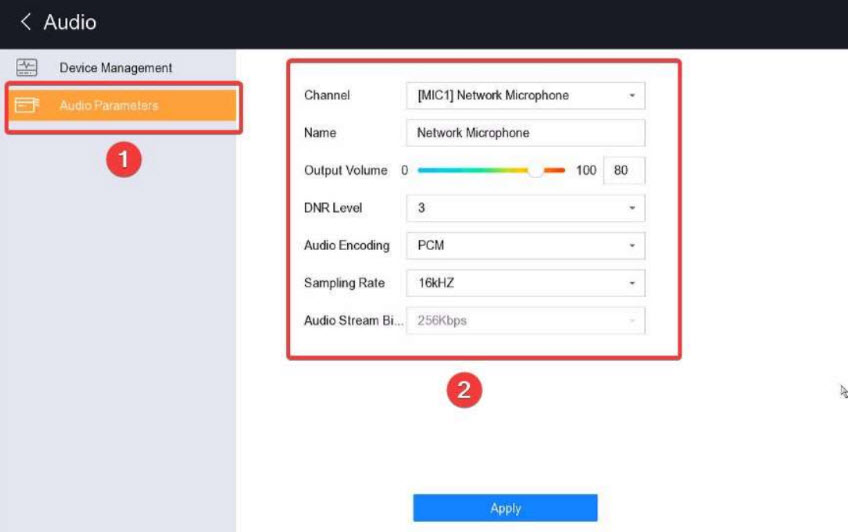Click the Audio page title text
The image size is (848, 532).
(70, 22)
